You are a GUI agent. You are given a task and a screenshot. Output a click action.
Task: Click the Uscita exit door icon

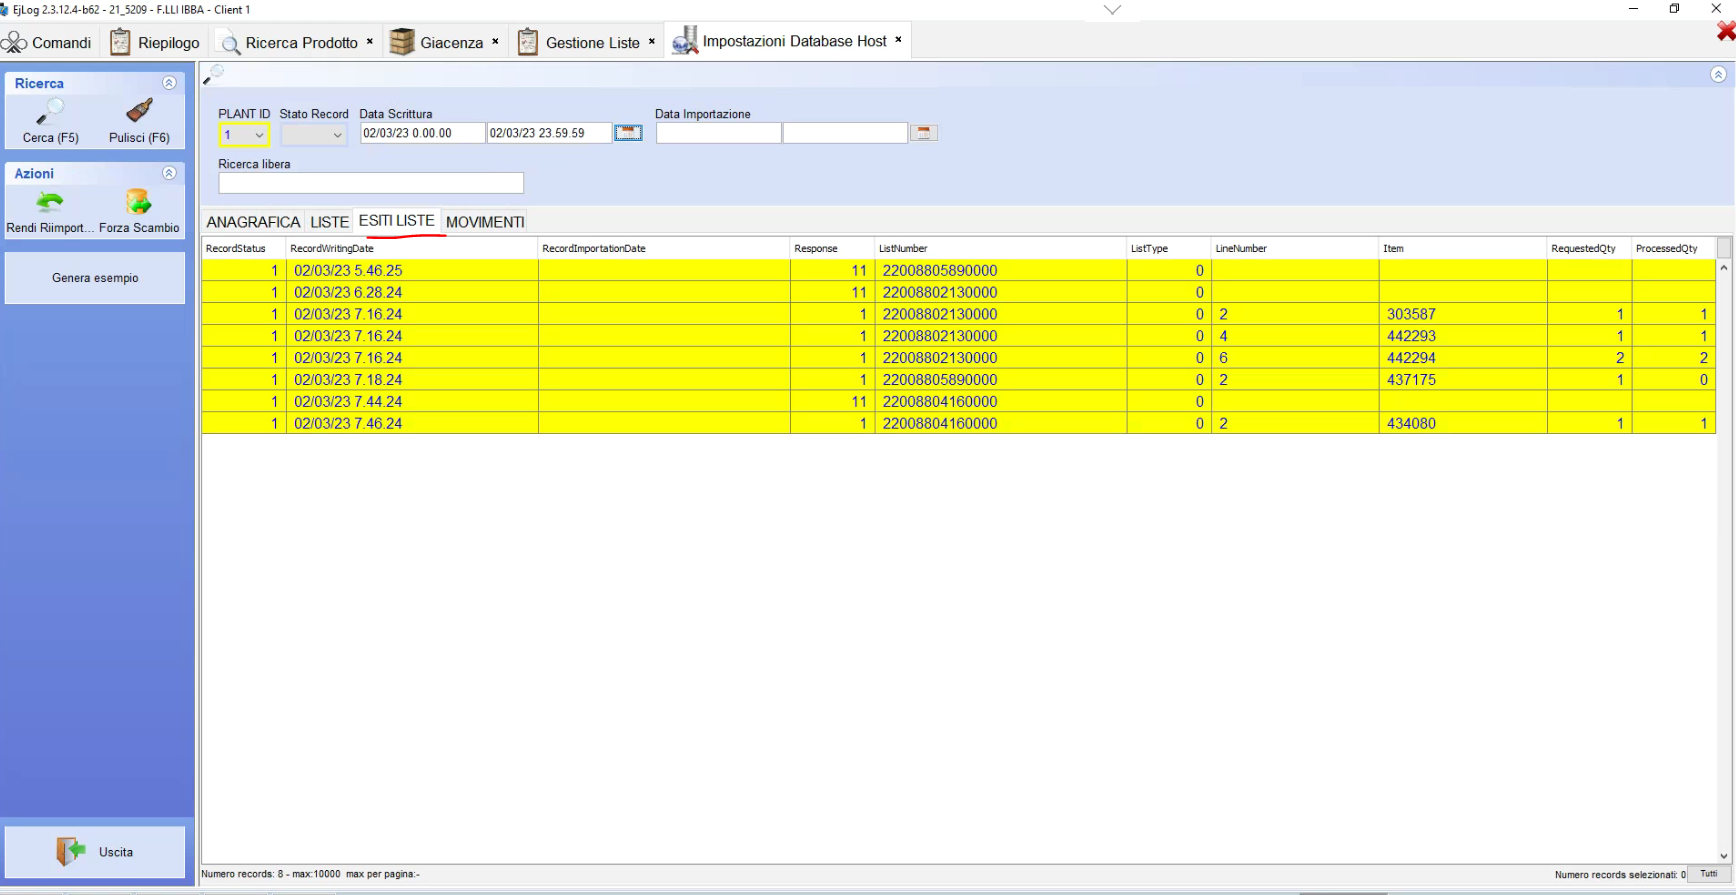(71, 852)
